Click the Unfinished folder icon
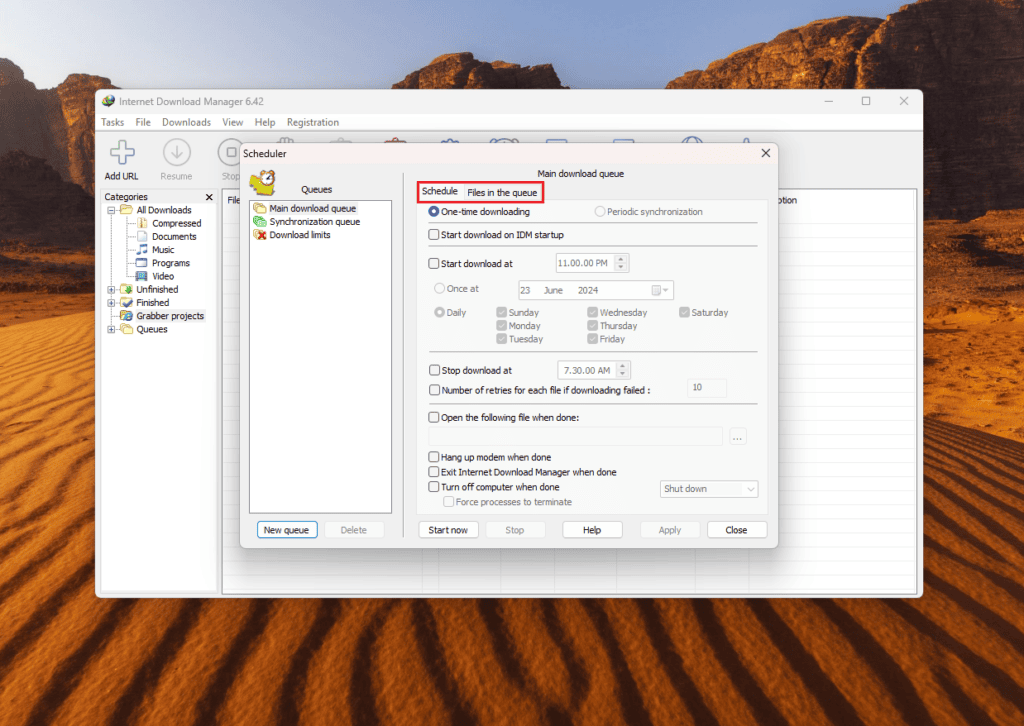The width and height of the screenshot is (1024, 726). (127, 289)
